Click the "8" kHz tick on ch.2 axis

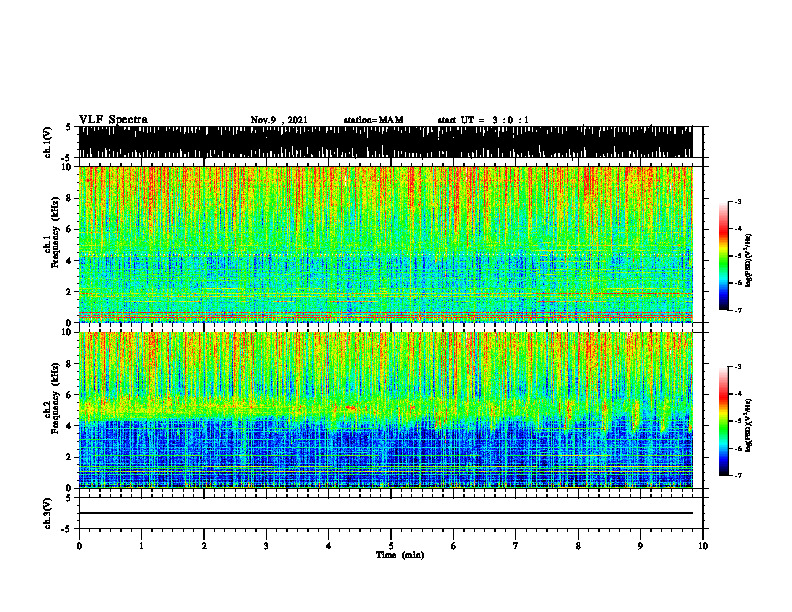point(70,363)
